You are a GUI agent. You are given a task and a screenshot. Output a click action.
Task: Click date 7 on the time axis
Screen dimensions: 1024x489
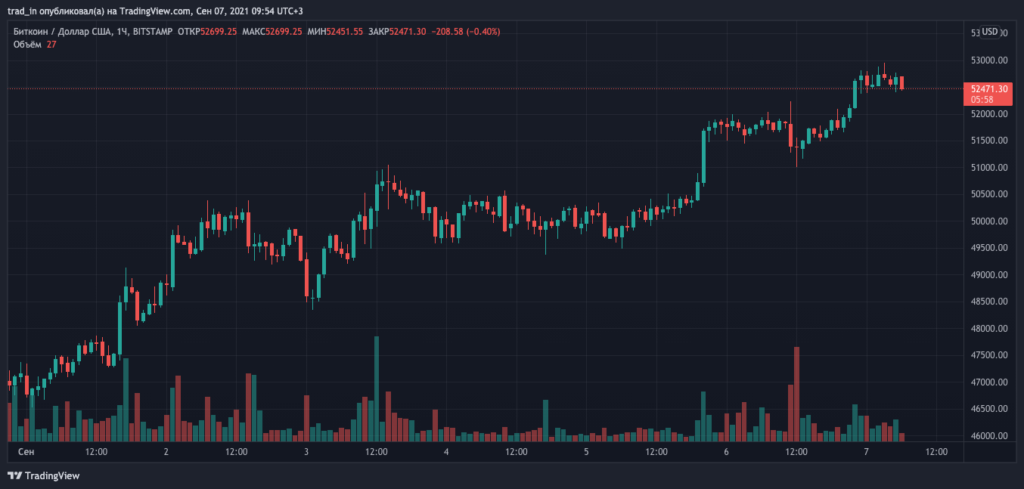866,453
